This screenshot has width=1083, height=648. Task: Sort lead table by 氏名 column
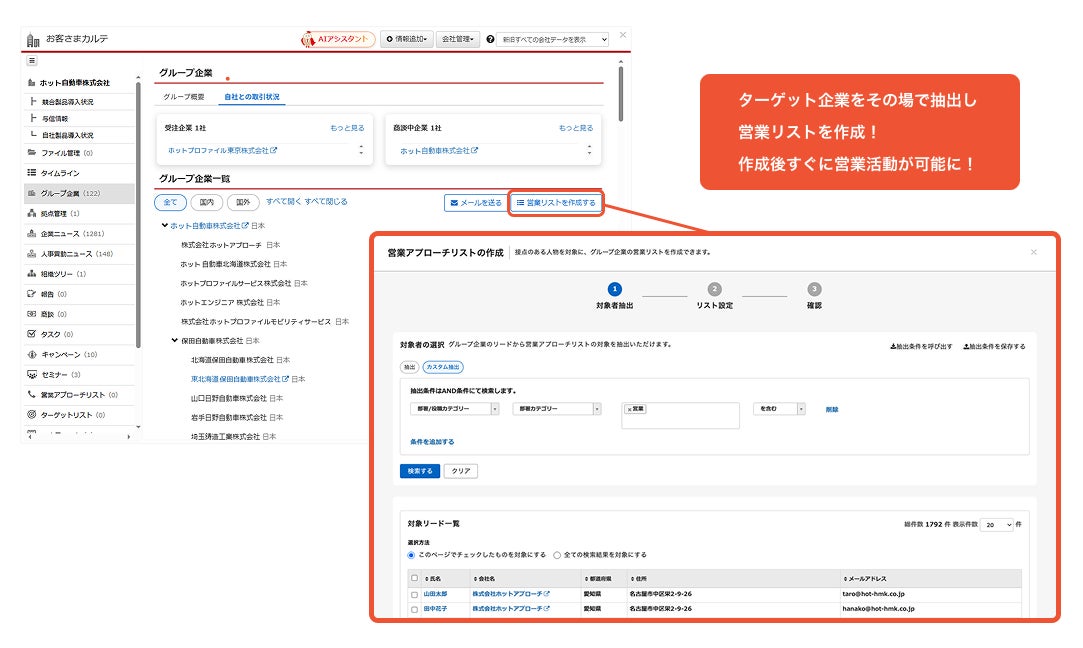point(433,578)
